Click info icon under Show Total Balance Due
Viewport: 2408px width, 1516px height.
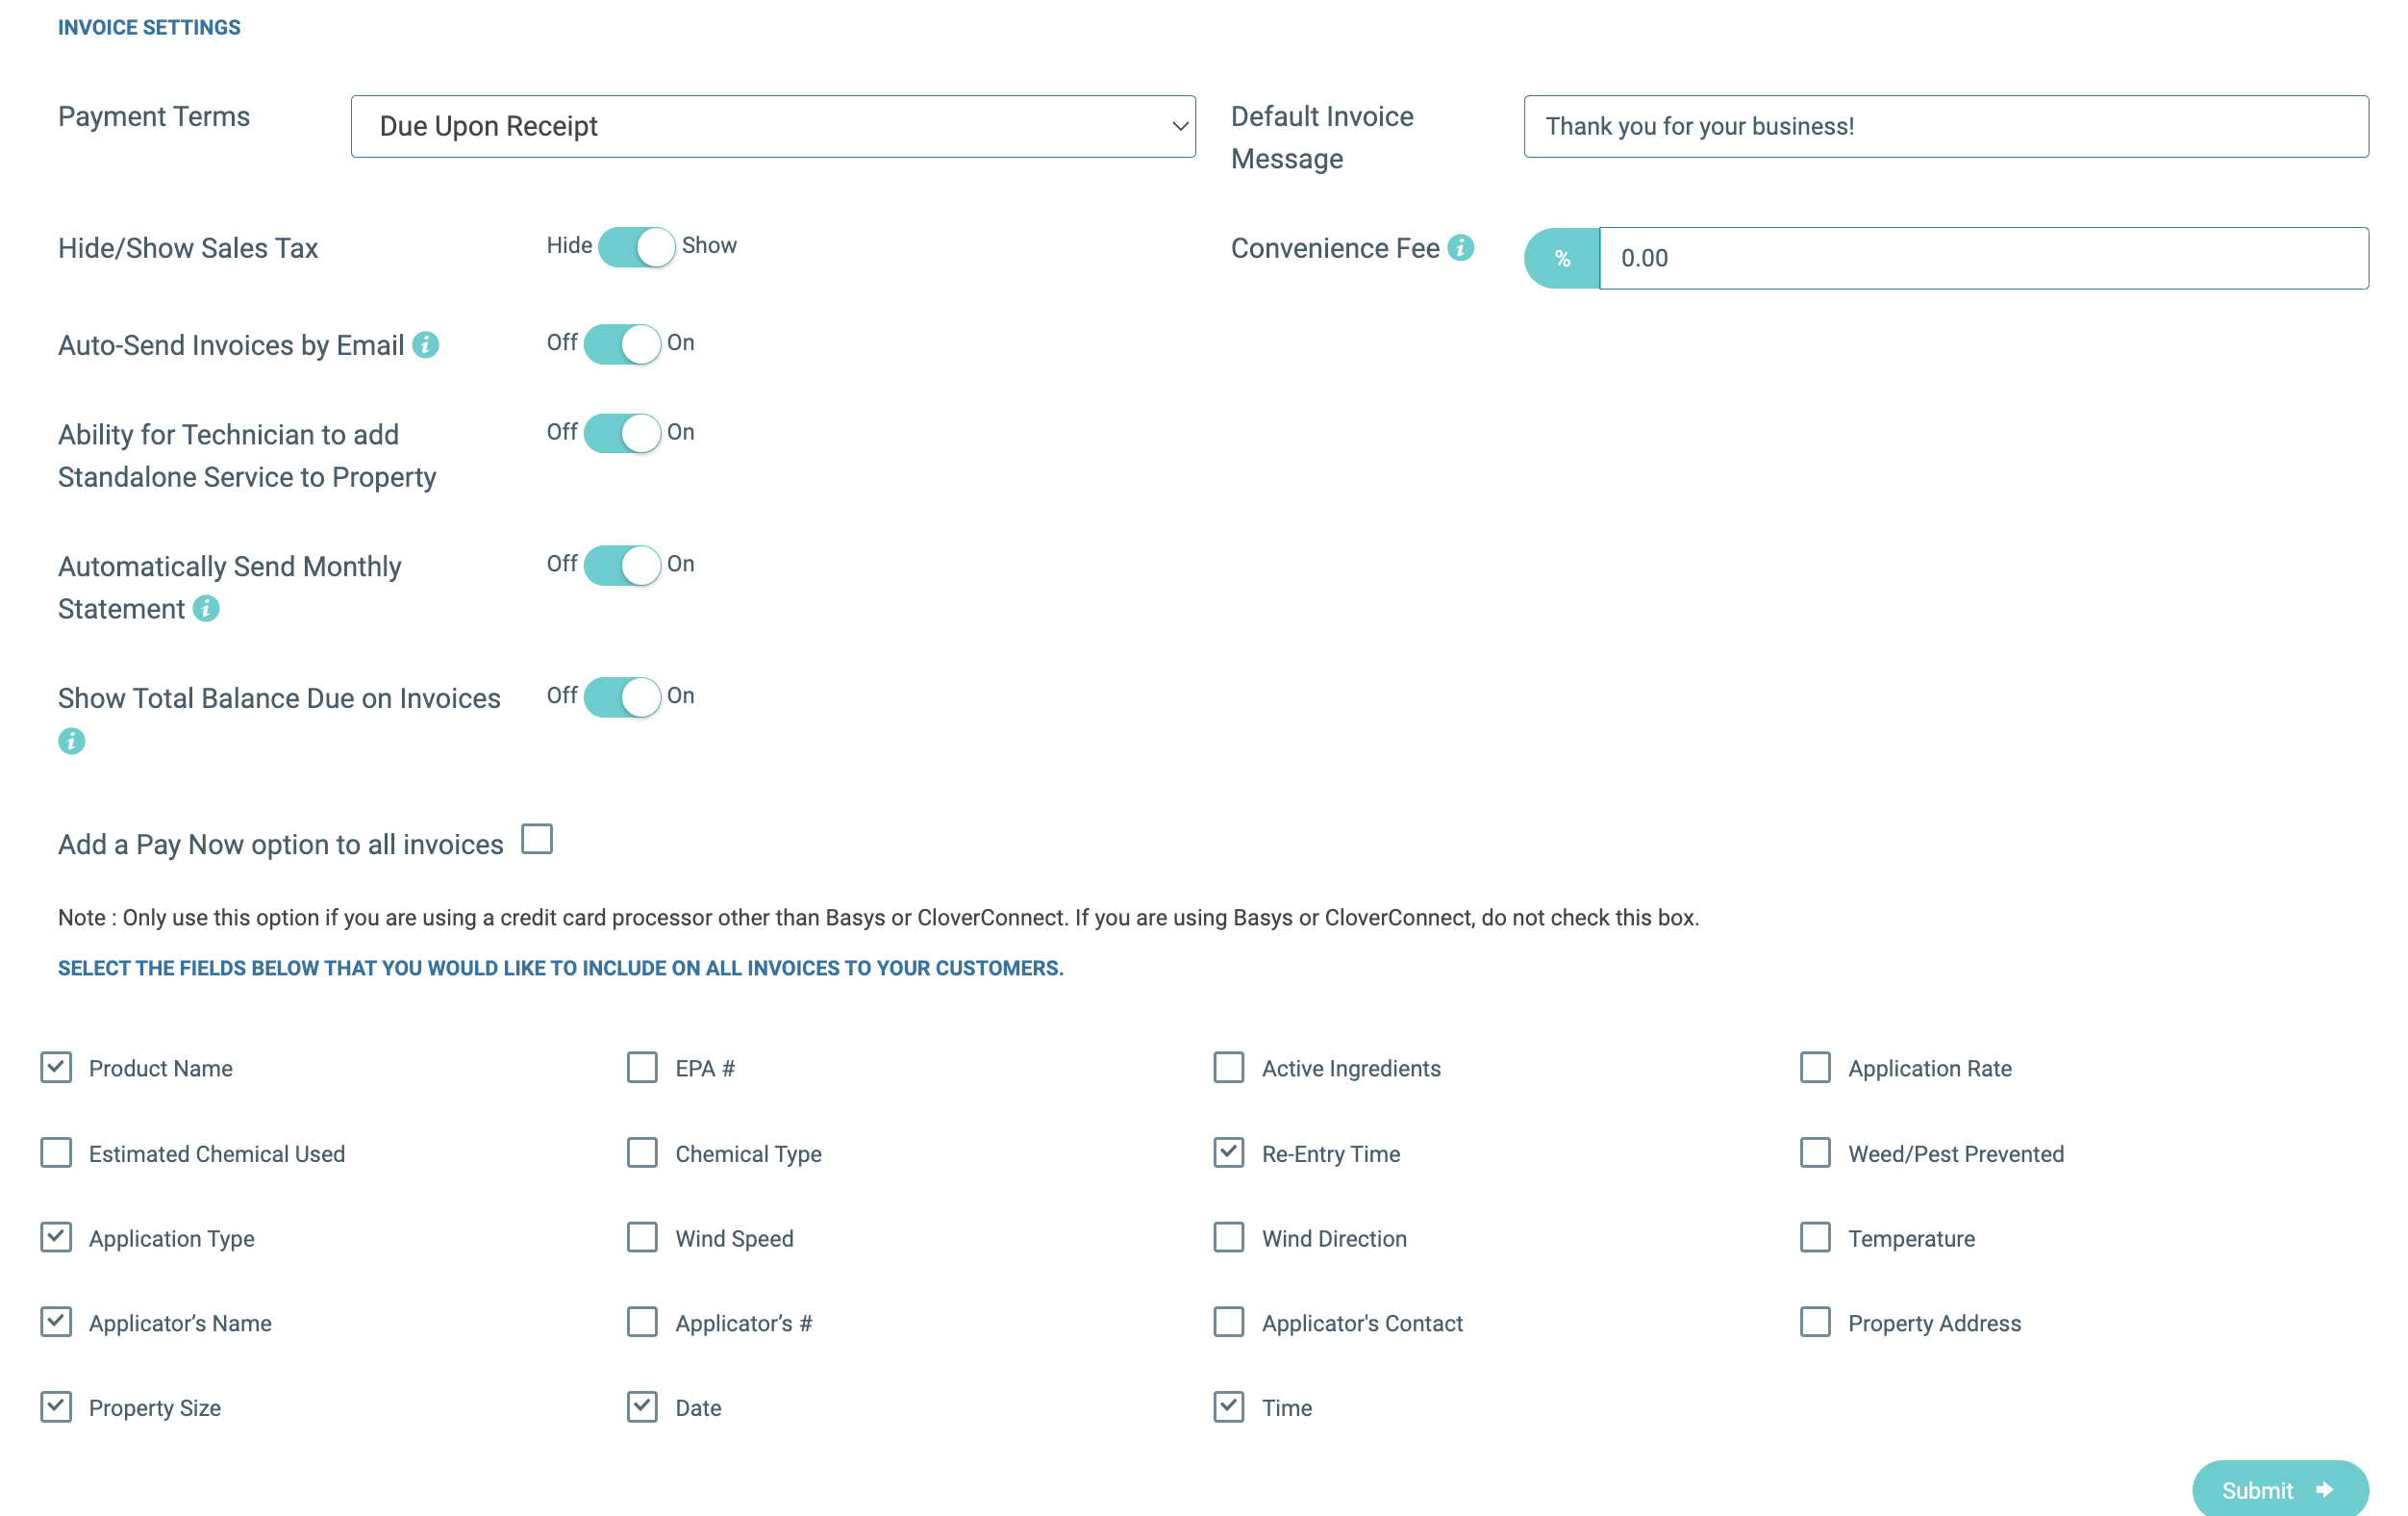pos(71,741)
